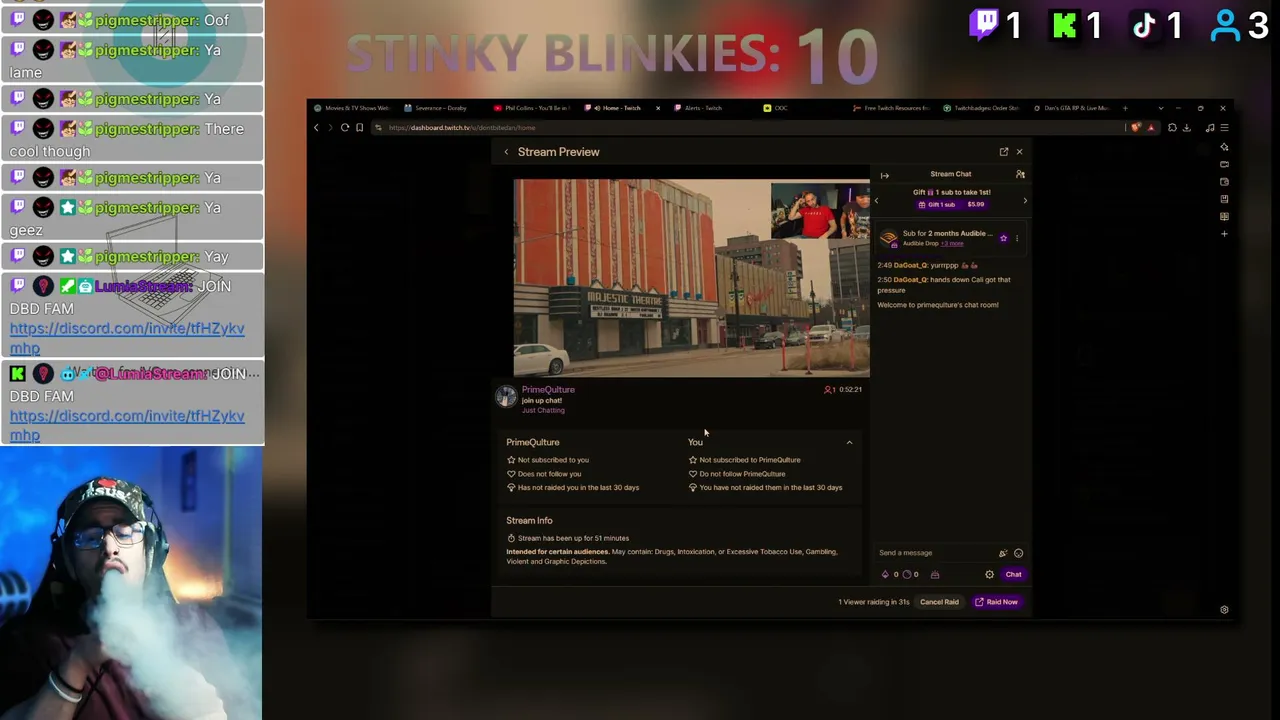Switch to the Phil Collins YouTube tab

tap(530, 108)
